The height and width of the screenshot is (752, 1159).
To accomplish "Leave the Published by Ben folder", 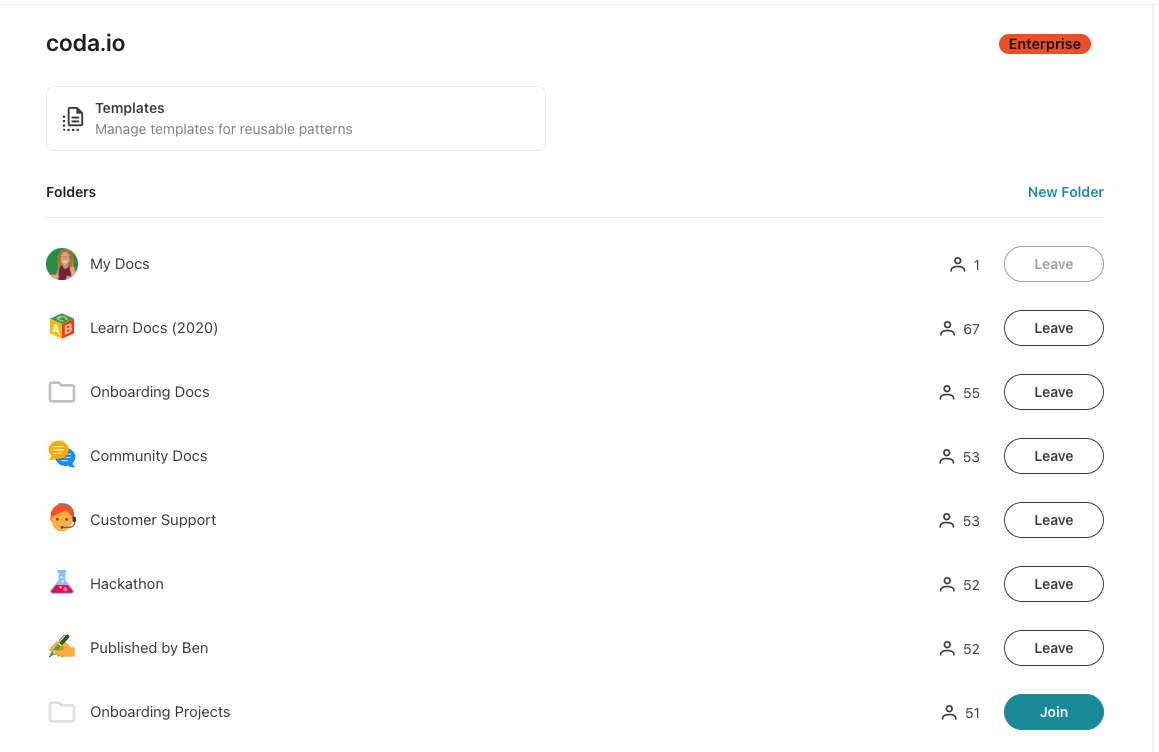I will pos(1053,648).
